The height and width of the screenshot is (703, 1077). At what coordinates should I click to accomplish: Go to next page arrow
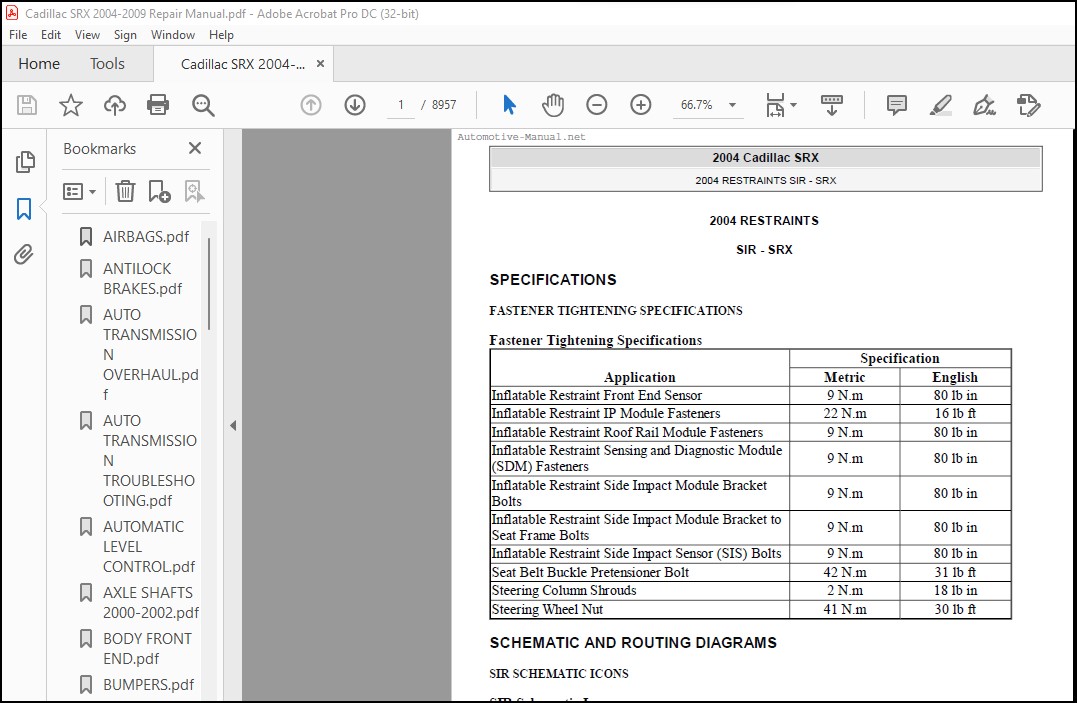(x=355, y=105)
